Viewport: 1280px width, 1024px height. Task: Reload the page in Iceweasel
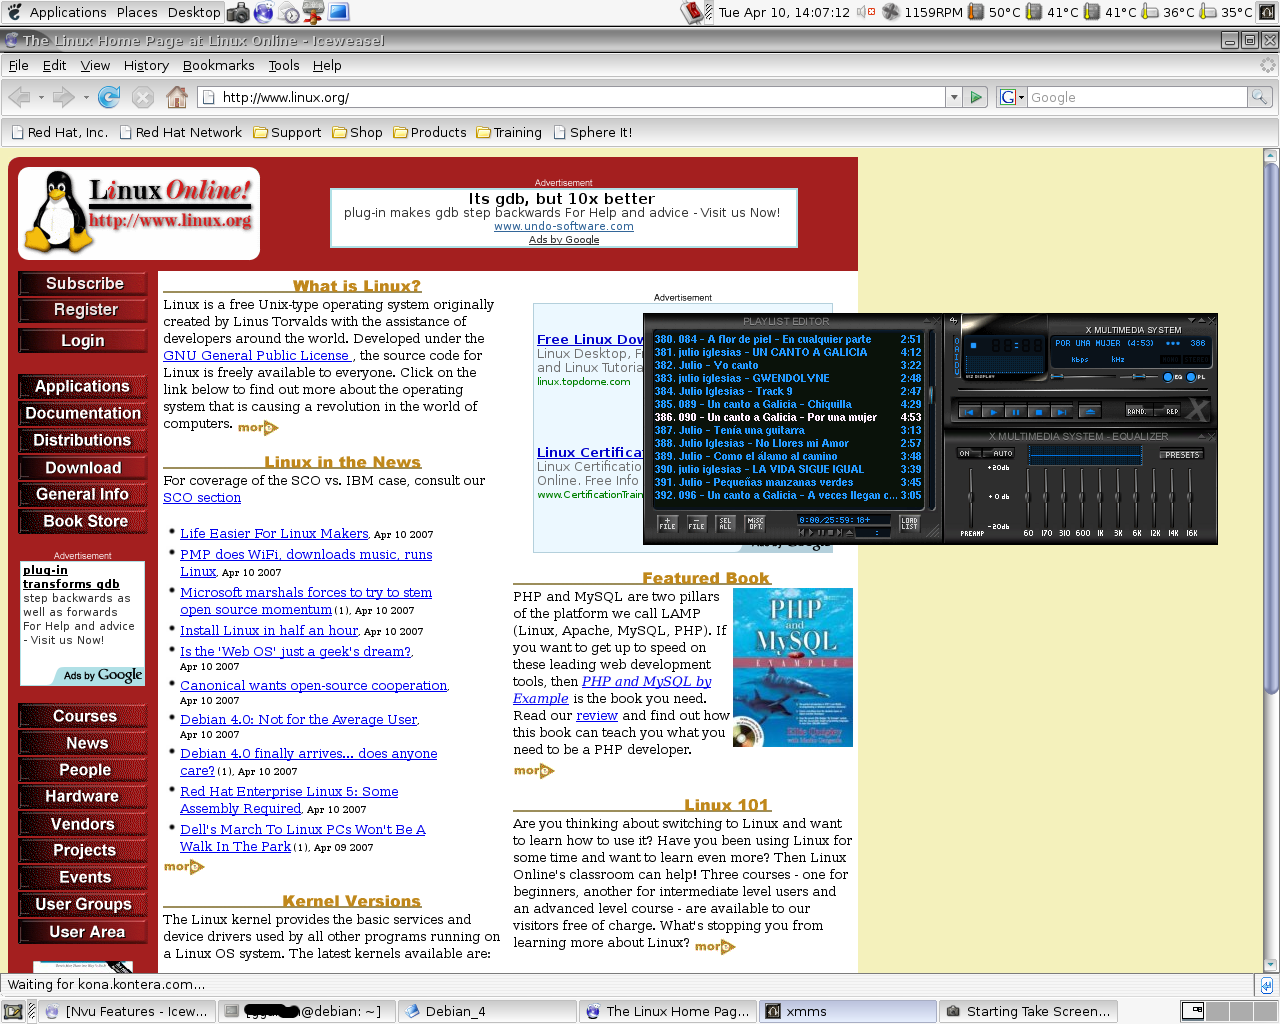pyautogui.click(x=109, y=97)
